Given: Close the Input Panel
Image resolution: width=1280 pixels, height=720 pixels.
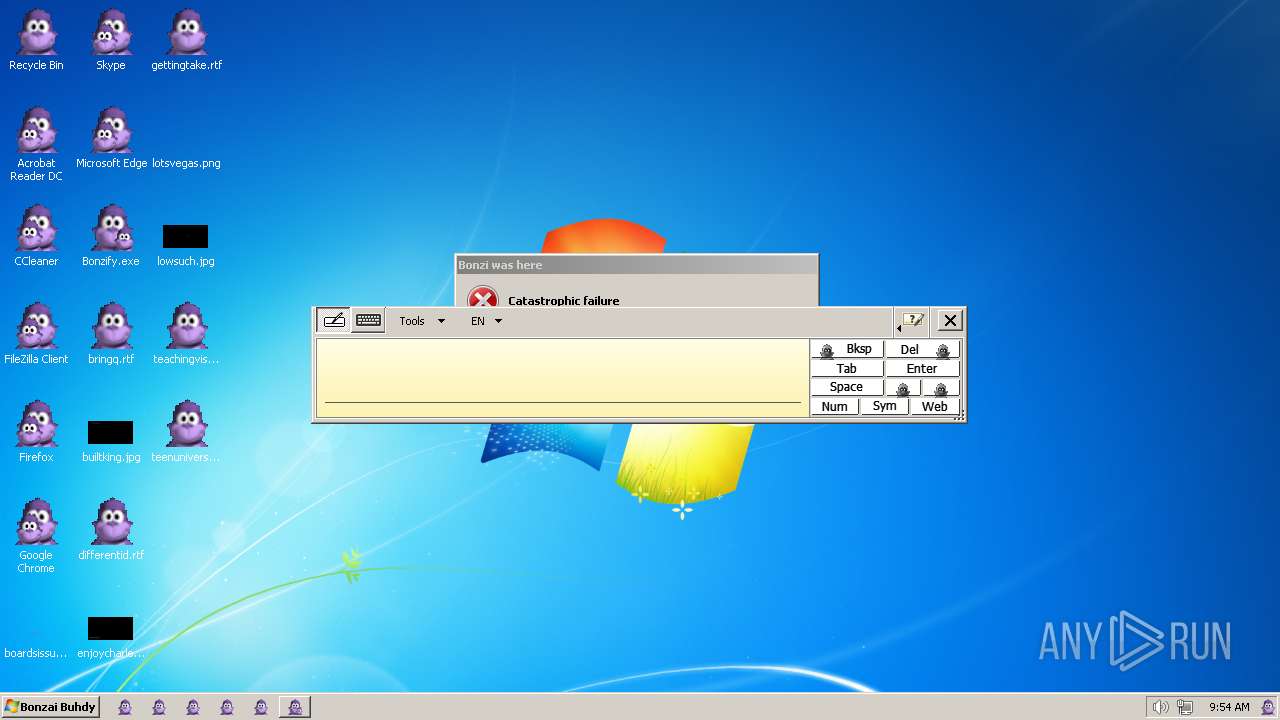Looking at the screenshot, I should pos(950,321).
